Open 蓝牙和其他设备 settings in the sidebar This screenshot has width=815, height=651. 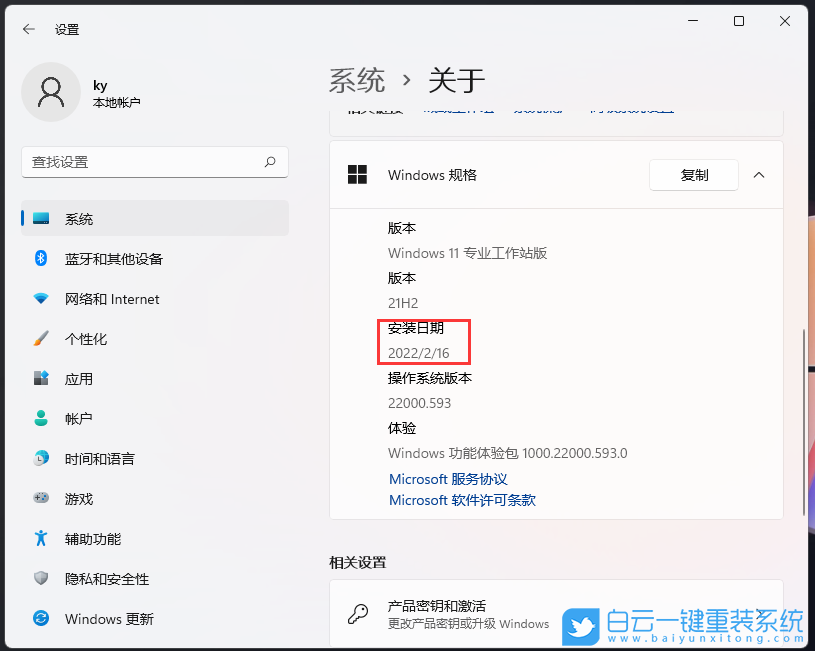41,258
